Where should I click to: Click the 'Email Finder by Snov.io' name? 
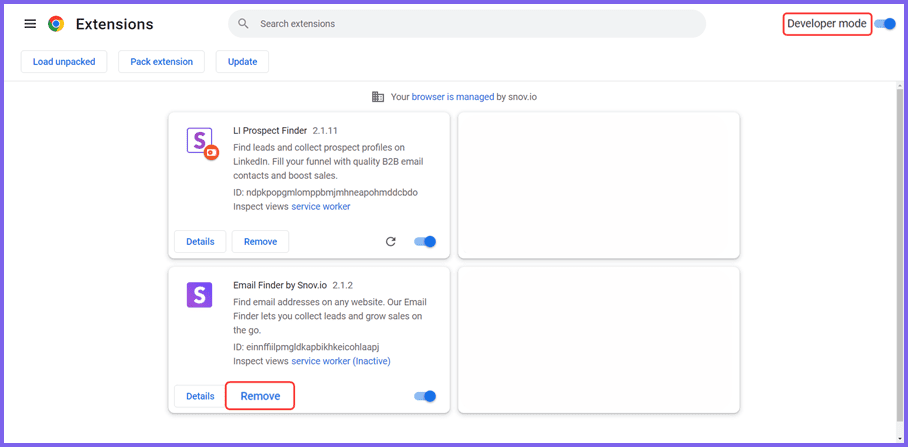click(x=280, y=285)
